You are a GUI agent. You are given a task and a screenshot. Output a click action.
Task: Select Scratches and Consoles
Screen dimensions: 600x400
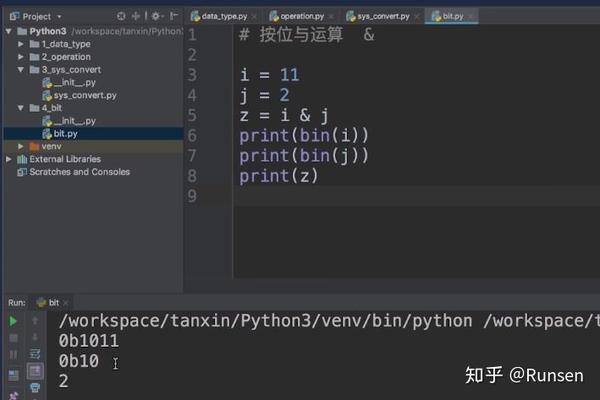pos(80,172)
